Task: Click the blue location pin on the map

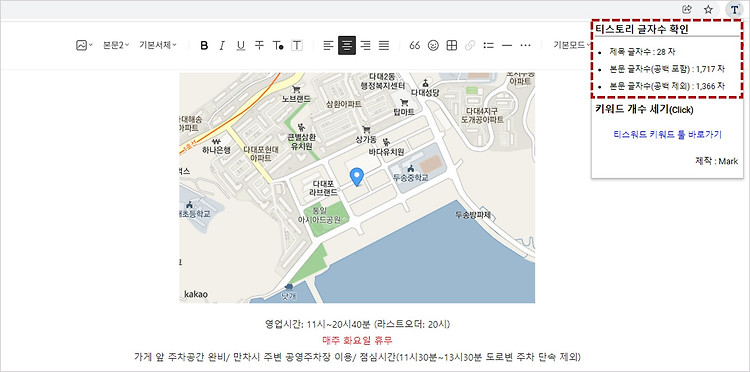Action: 357,177
